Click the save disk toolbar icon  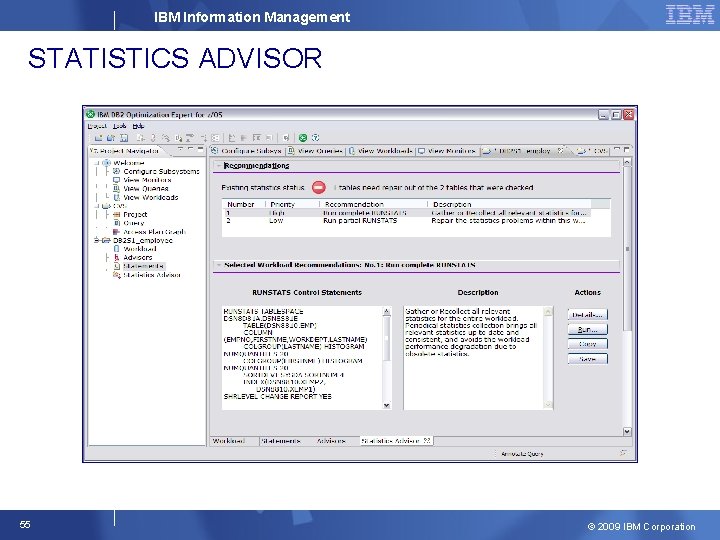124,137
